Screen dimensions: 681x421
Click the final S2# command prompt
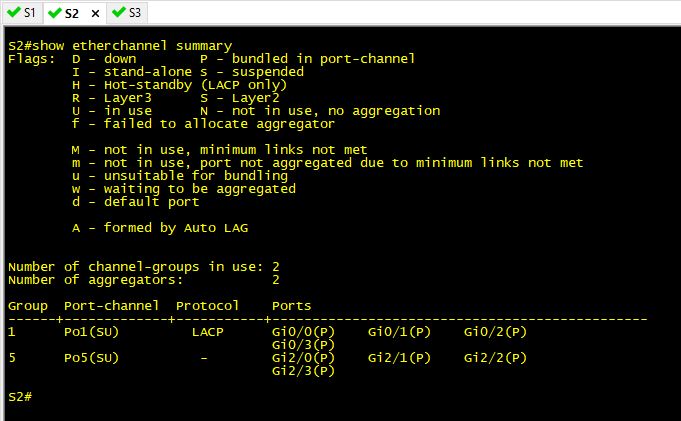[20, 397]
